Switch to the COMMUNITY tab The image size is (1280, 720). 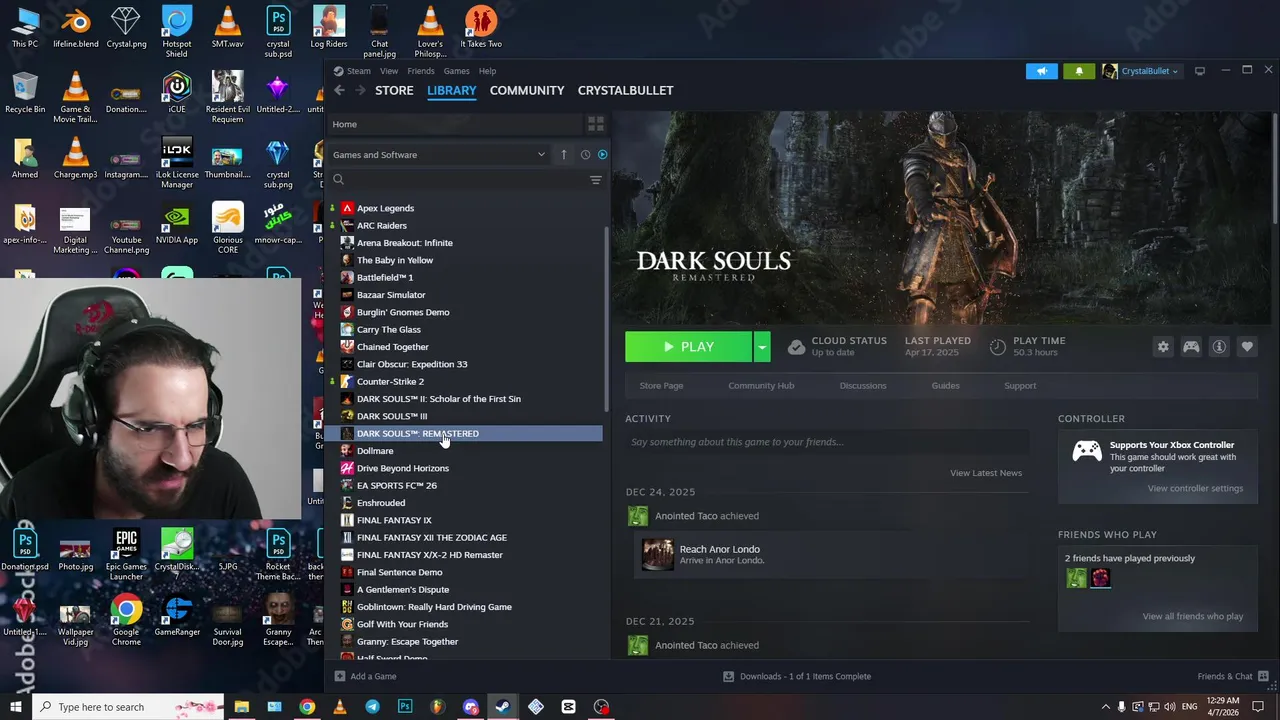tap(527, 90)
